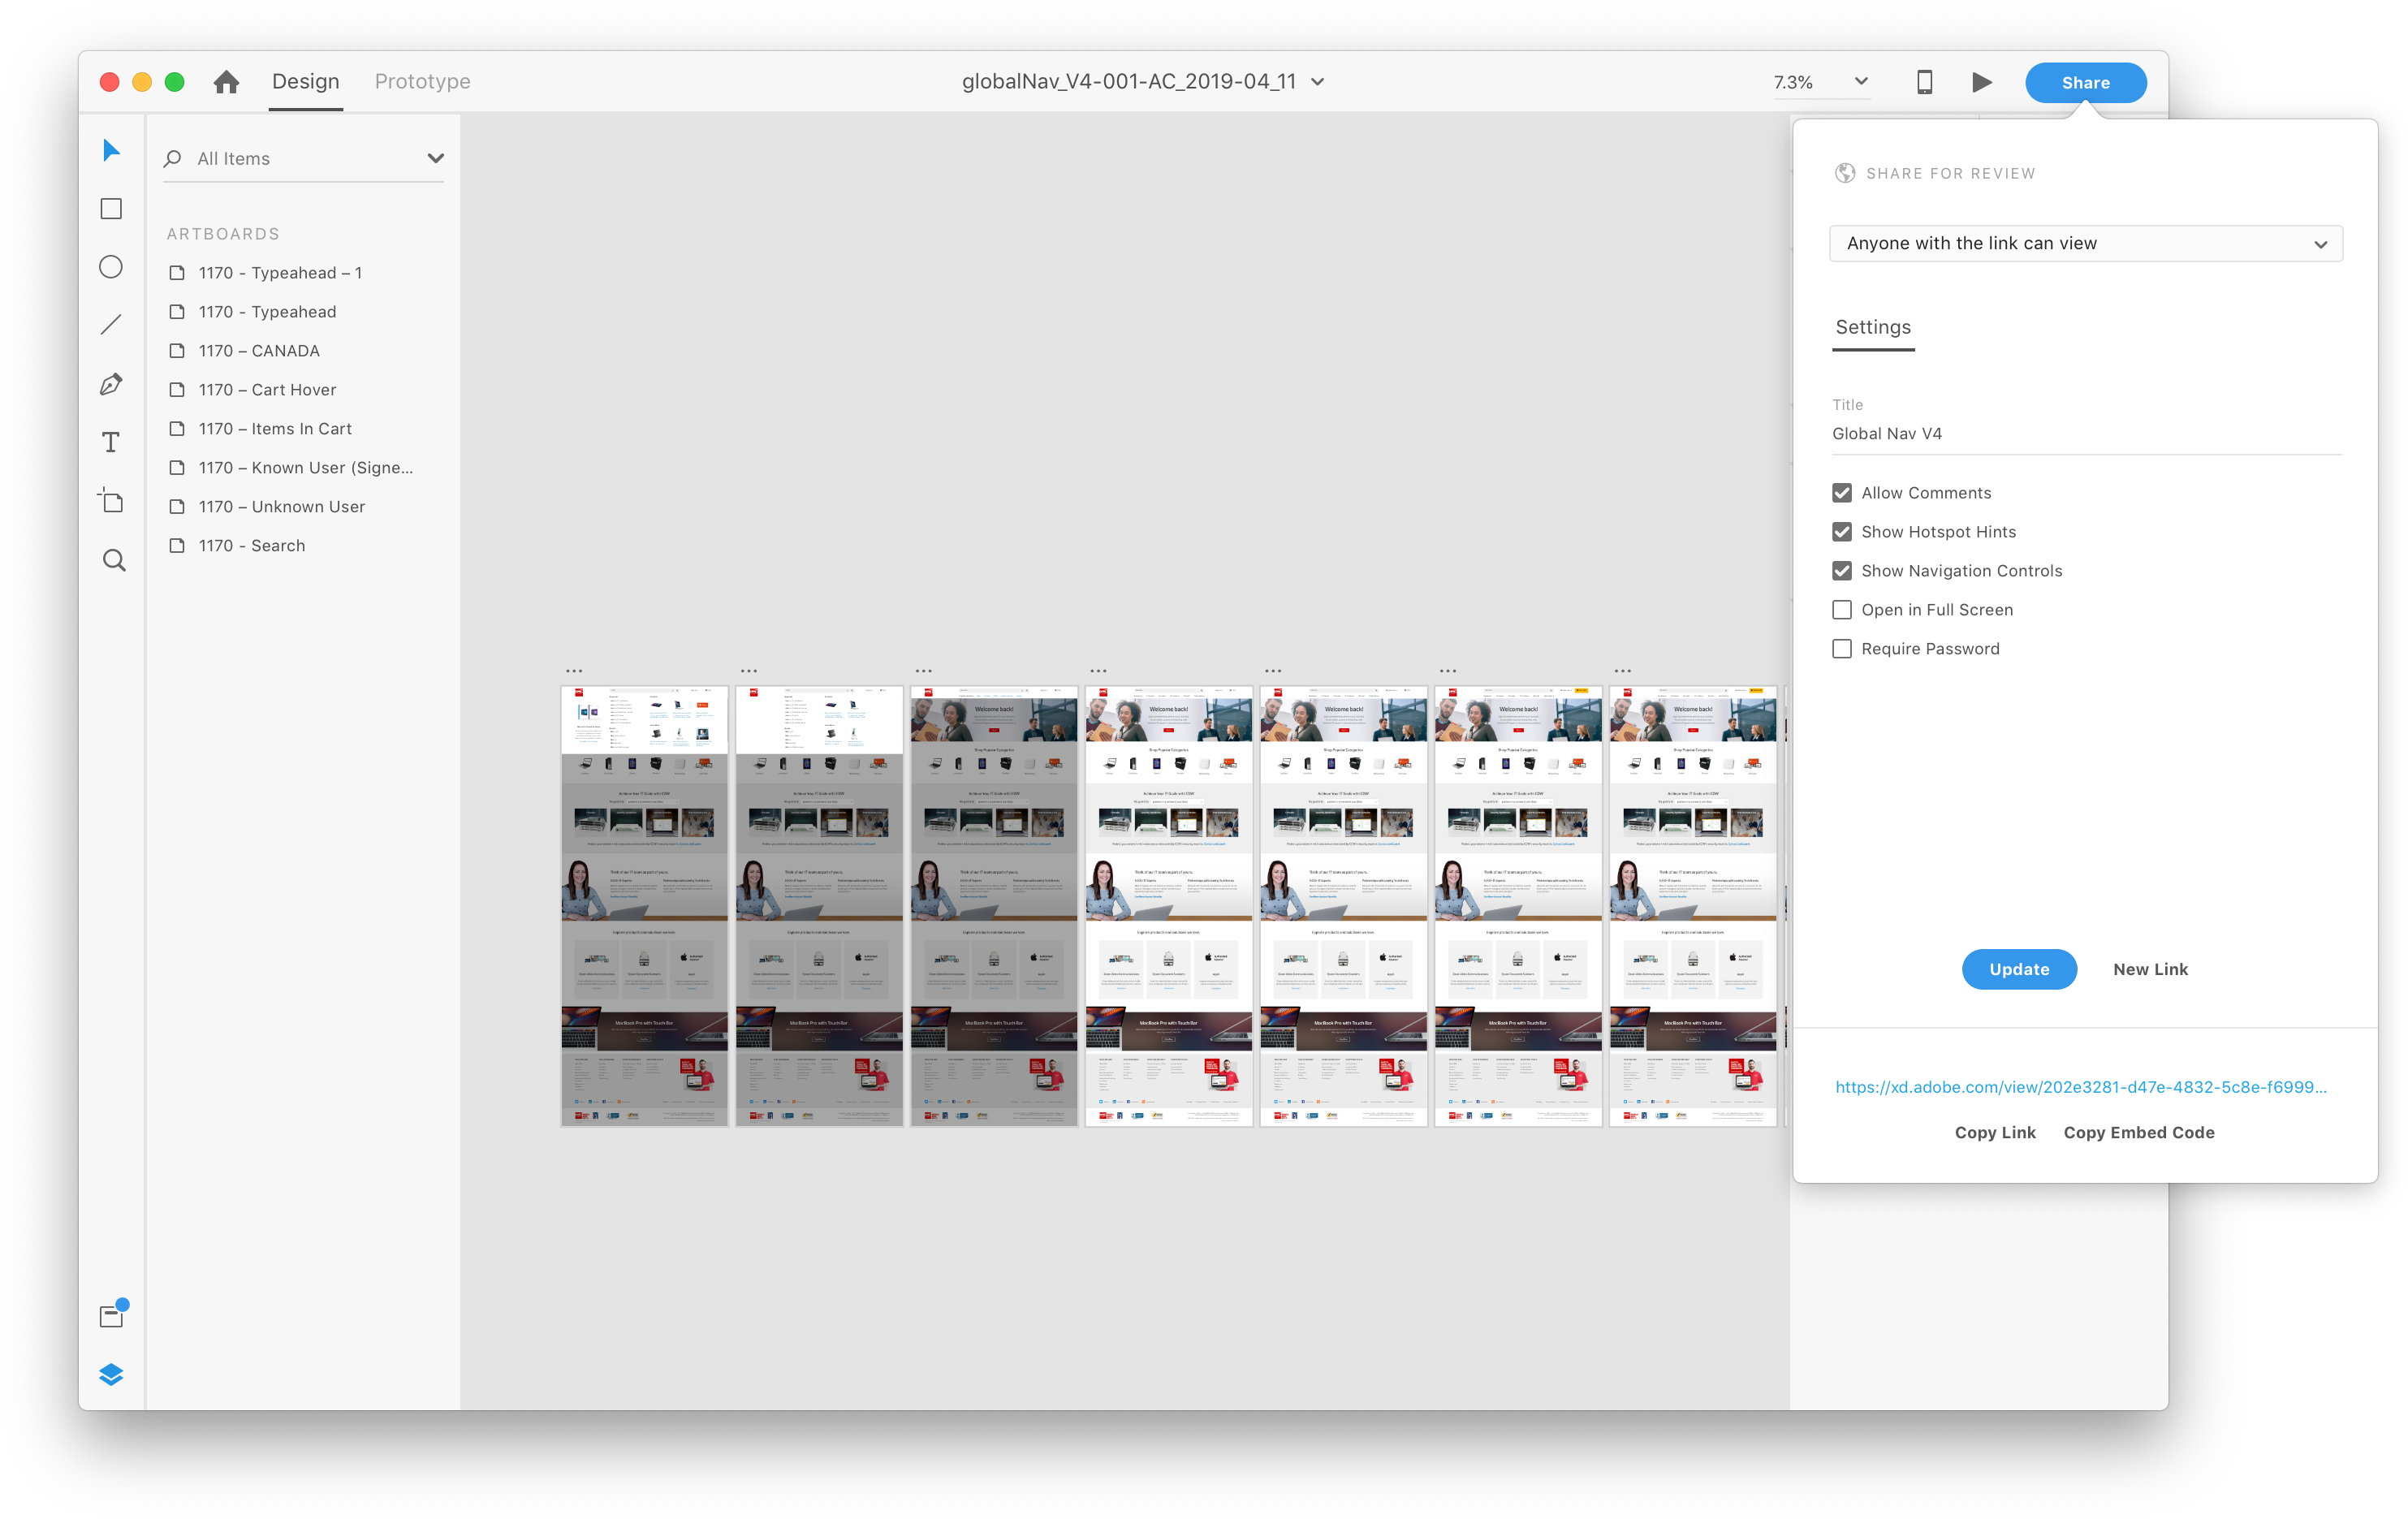
Task: Select the Settings tab in share panel
Action: click(1873, 328)
